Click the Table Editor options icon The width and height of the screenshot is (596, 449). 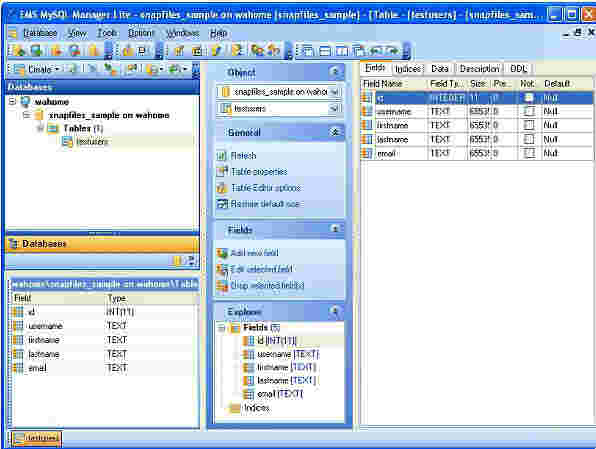tap(222, 188)
